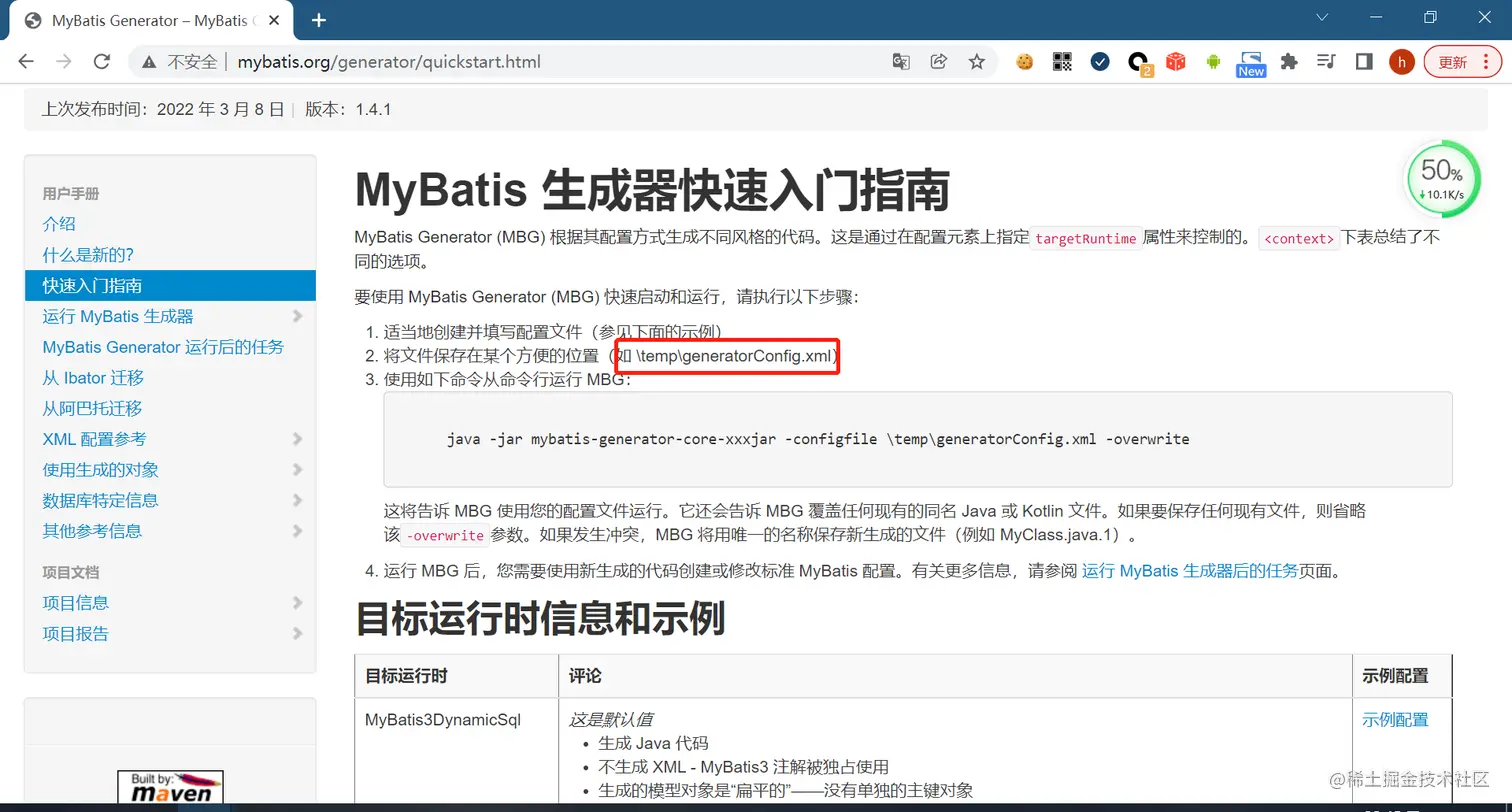Open the green Android extension
This screenshot has width=1512, height=812.
coord(1214,61)
